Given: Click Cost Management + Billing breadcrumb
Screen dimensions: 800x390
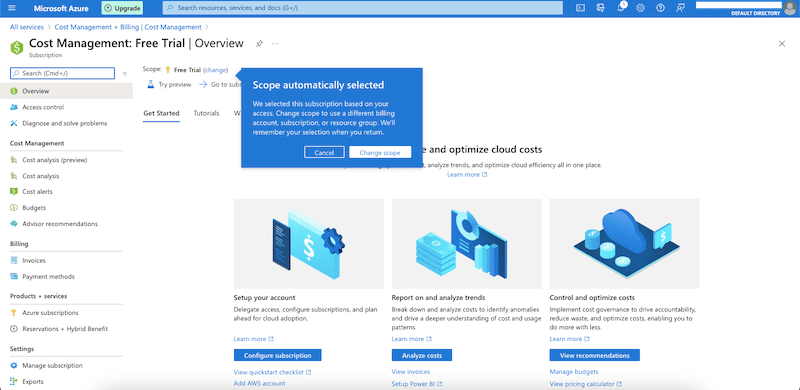Looking at the screenshot, I should 128,27.
